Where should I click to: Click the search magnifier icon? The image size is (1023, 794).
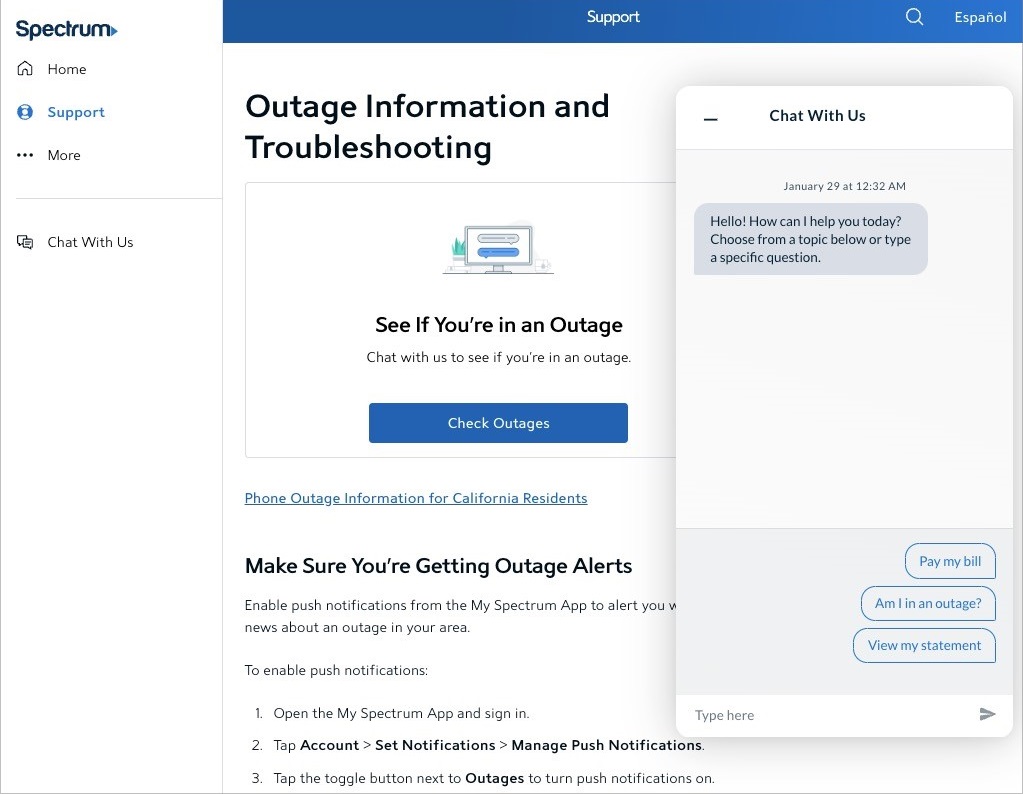tap(914, 17)
